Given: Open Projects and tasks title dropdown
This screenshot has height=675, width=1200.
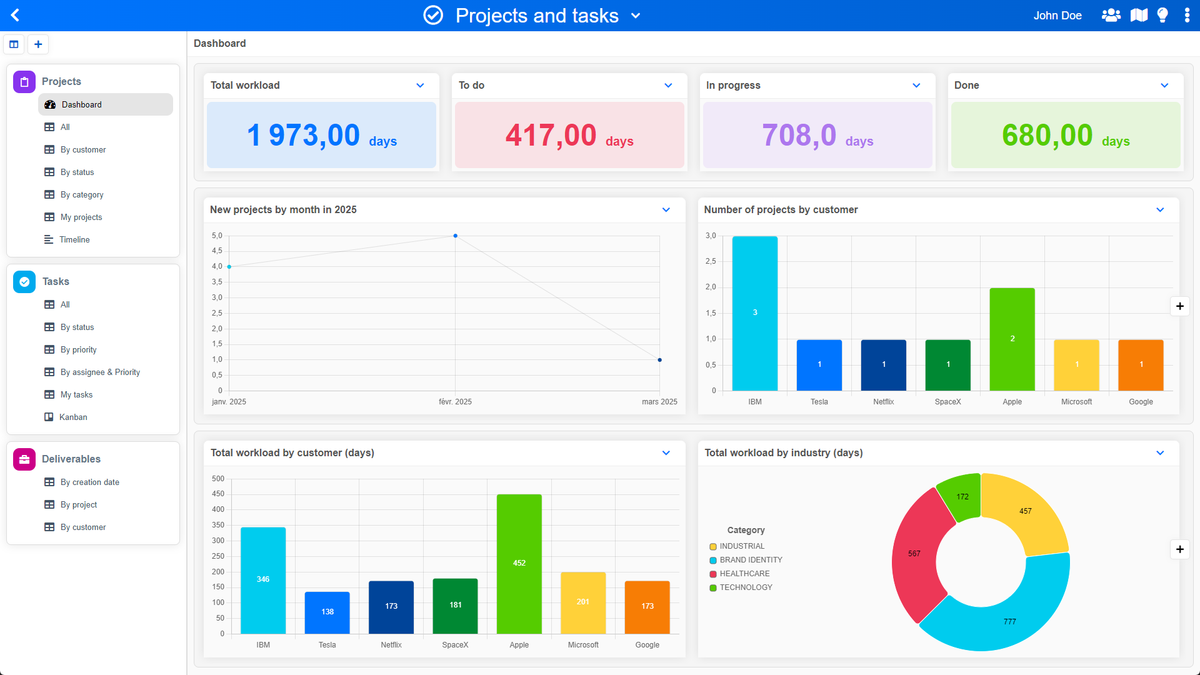Looking at the screenshot, I should click(636, 16).
